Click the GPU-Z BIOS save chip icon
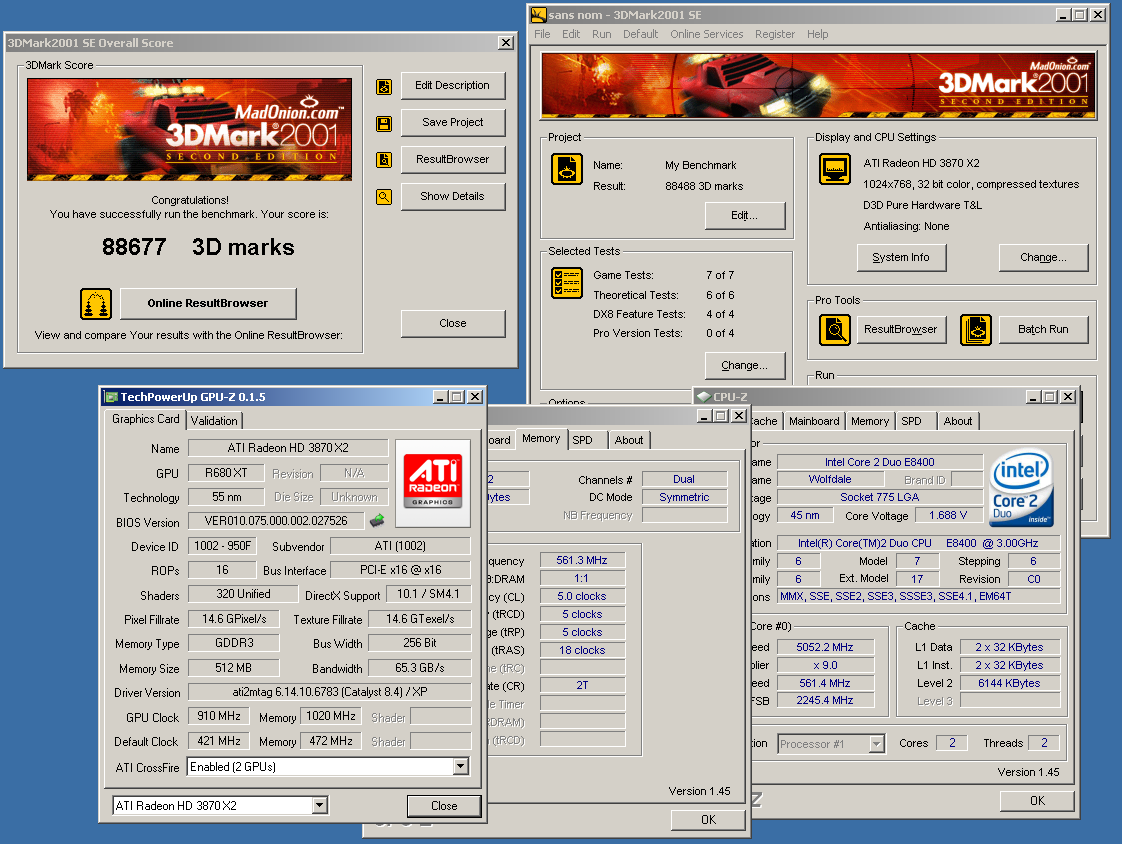Screen dimensions: 1122x844 coord(377,520)
